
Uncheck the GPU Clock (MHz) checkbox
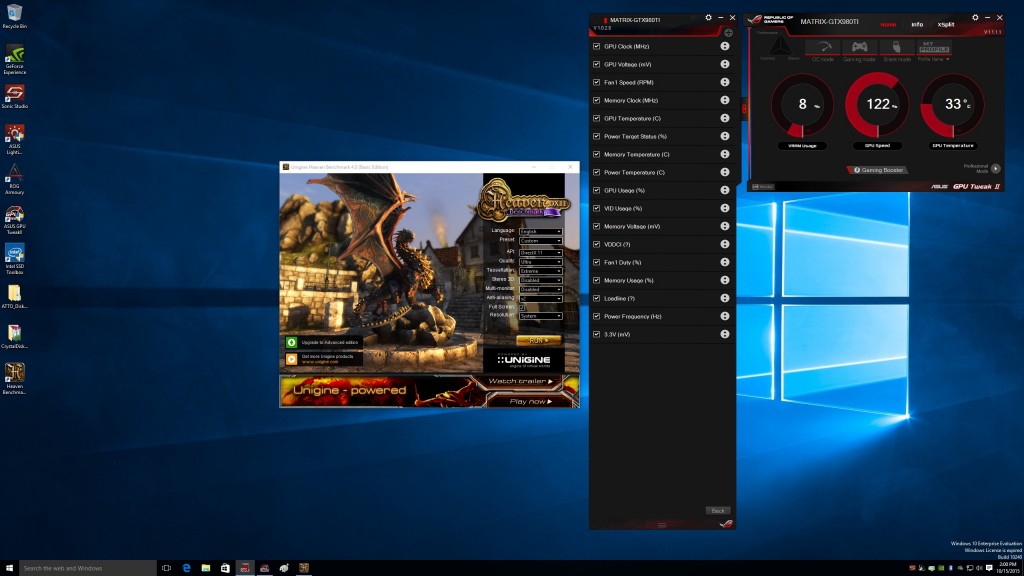point(596,46)
